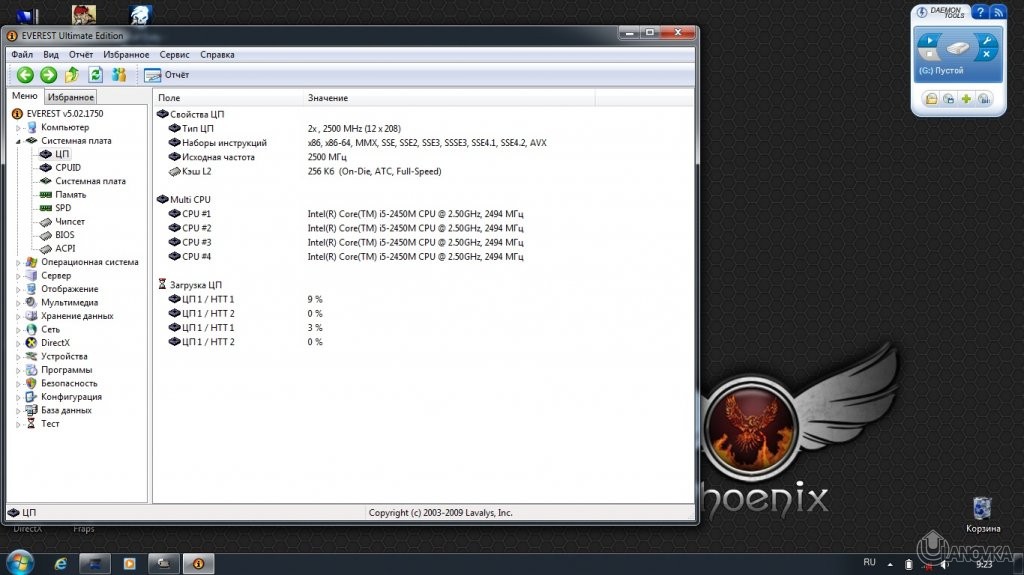1024x575 pixels.
Task: Click the База данных tree icon
Action: coord(31,410)
